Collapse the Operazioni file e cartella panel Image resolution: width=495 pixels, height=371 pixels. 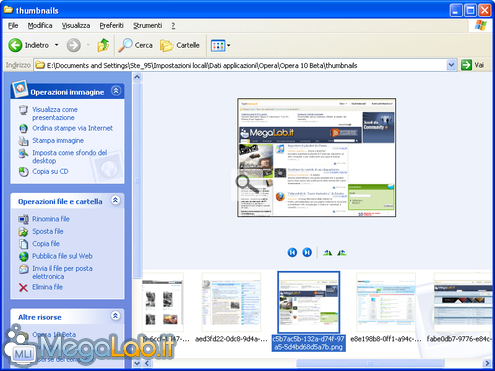pyautogui.click(x=115, y=200)
